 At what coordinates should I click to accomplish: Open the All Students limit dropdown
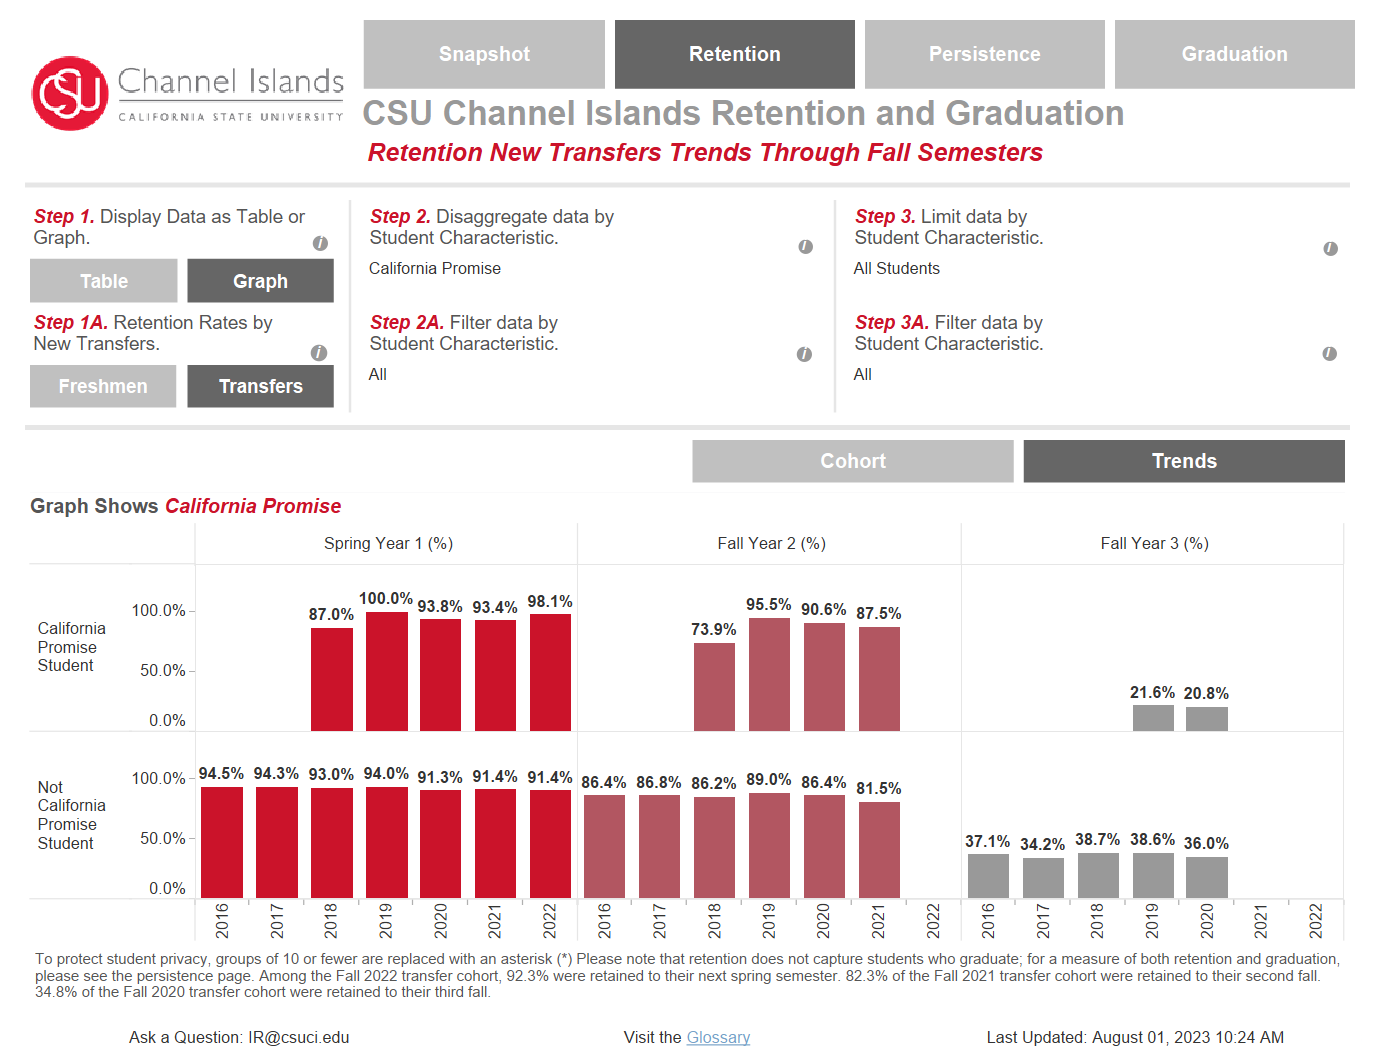click(x=897, y=268)
